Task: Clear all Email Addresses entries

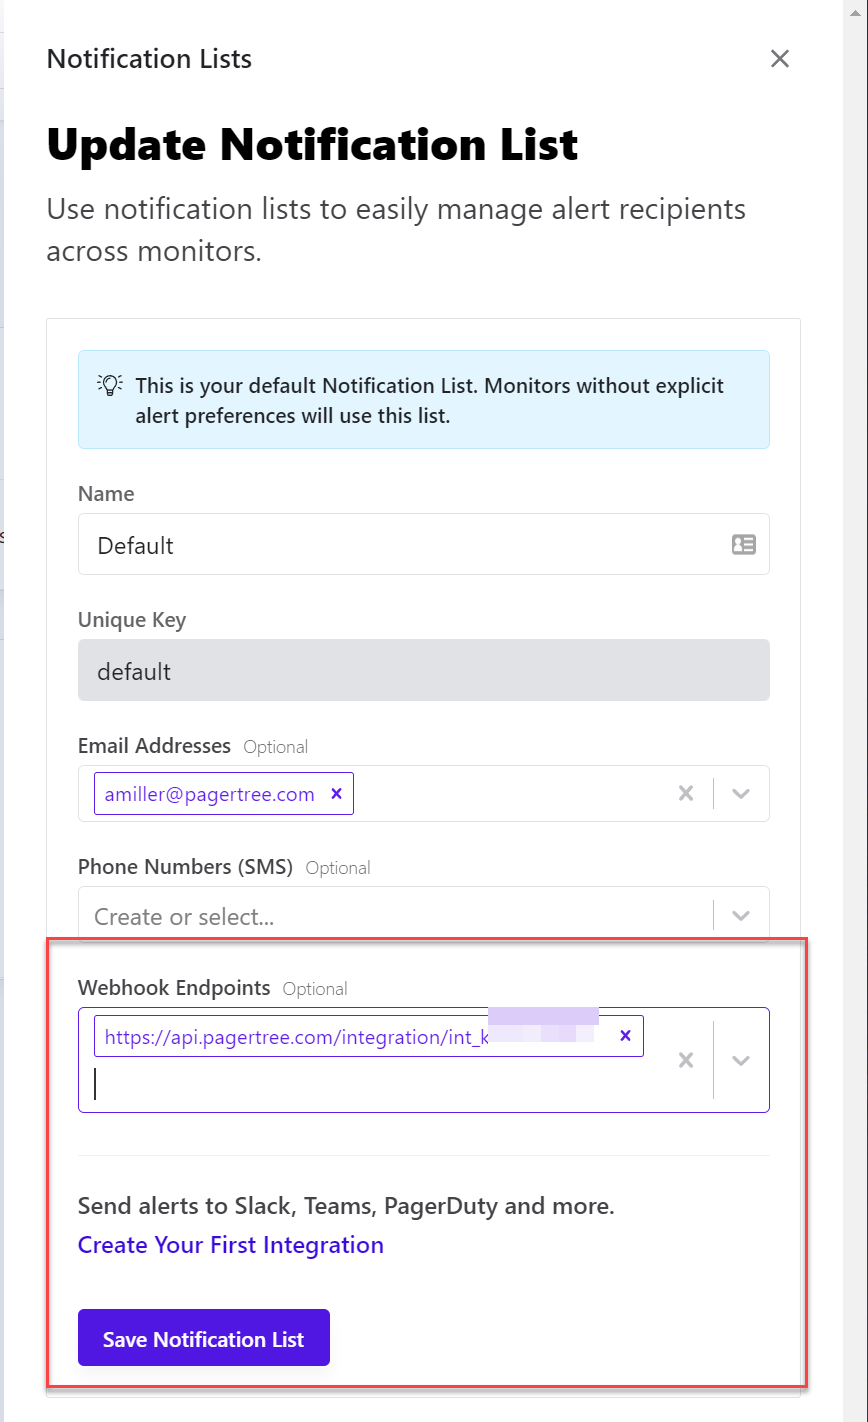Action: 686,794
